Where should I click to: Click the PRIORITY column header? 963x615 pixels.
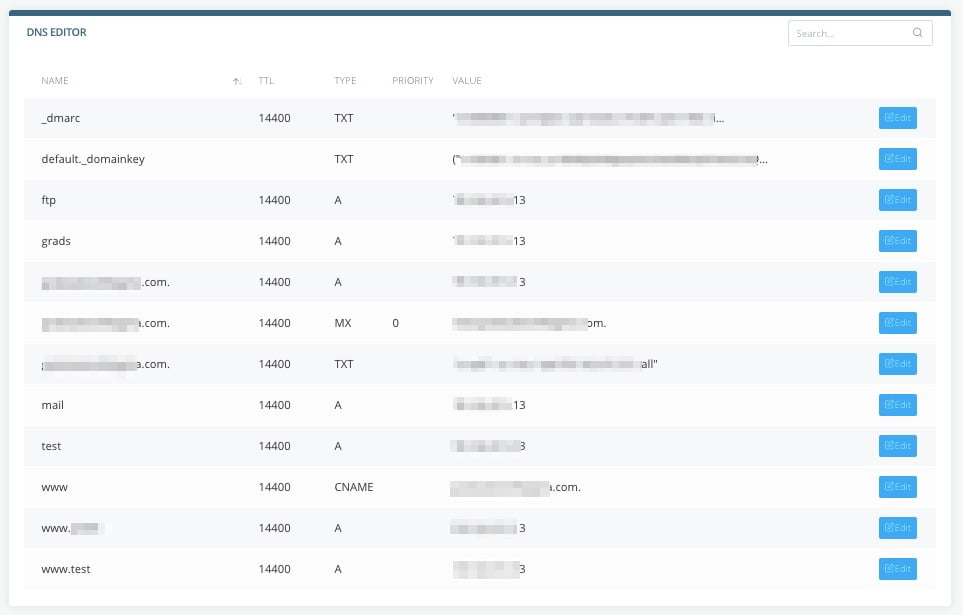click(412, 81)
